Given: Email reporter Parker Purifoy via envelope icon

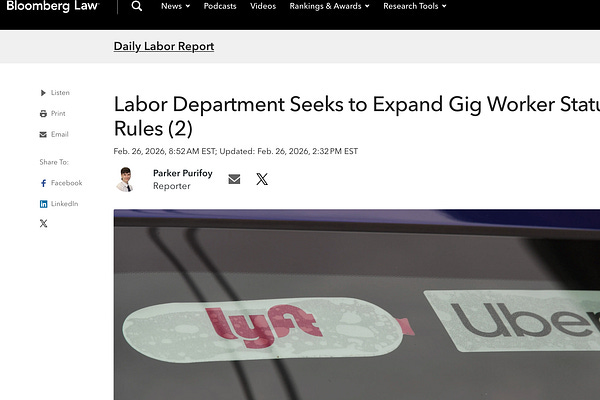Looking at the screenshot, I should pyautogui.click(x=234, y=179).
